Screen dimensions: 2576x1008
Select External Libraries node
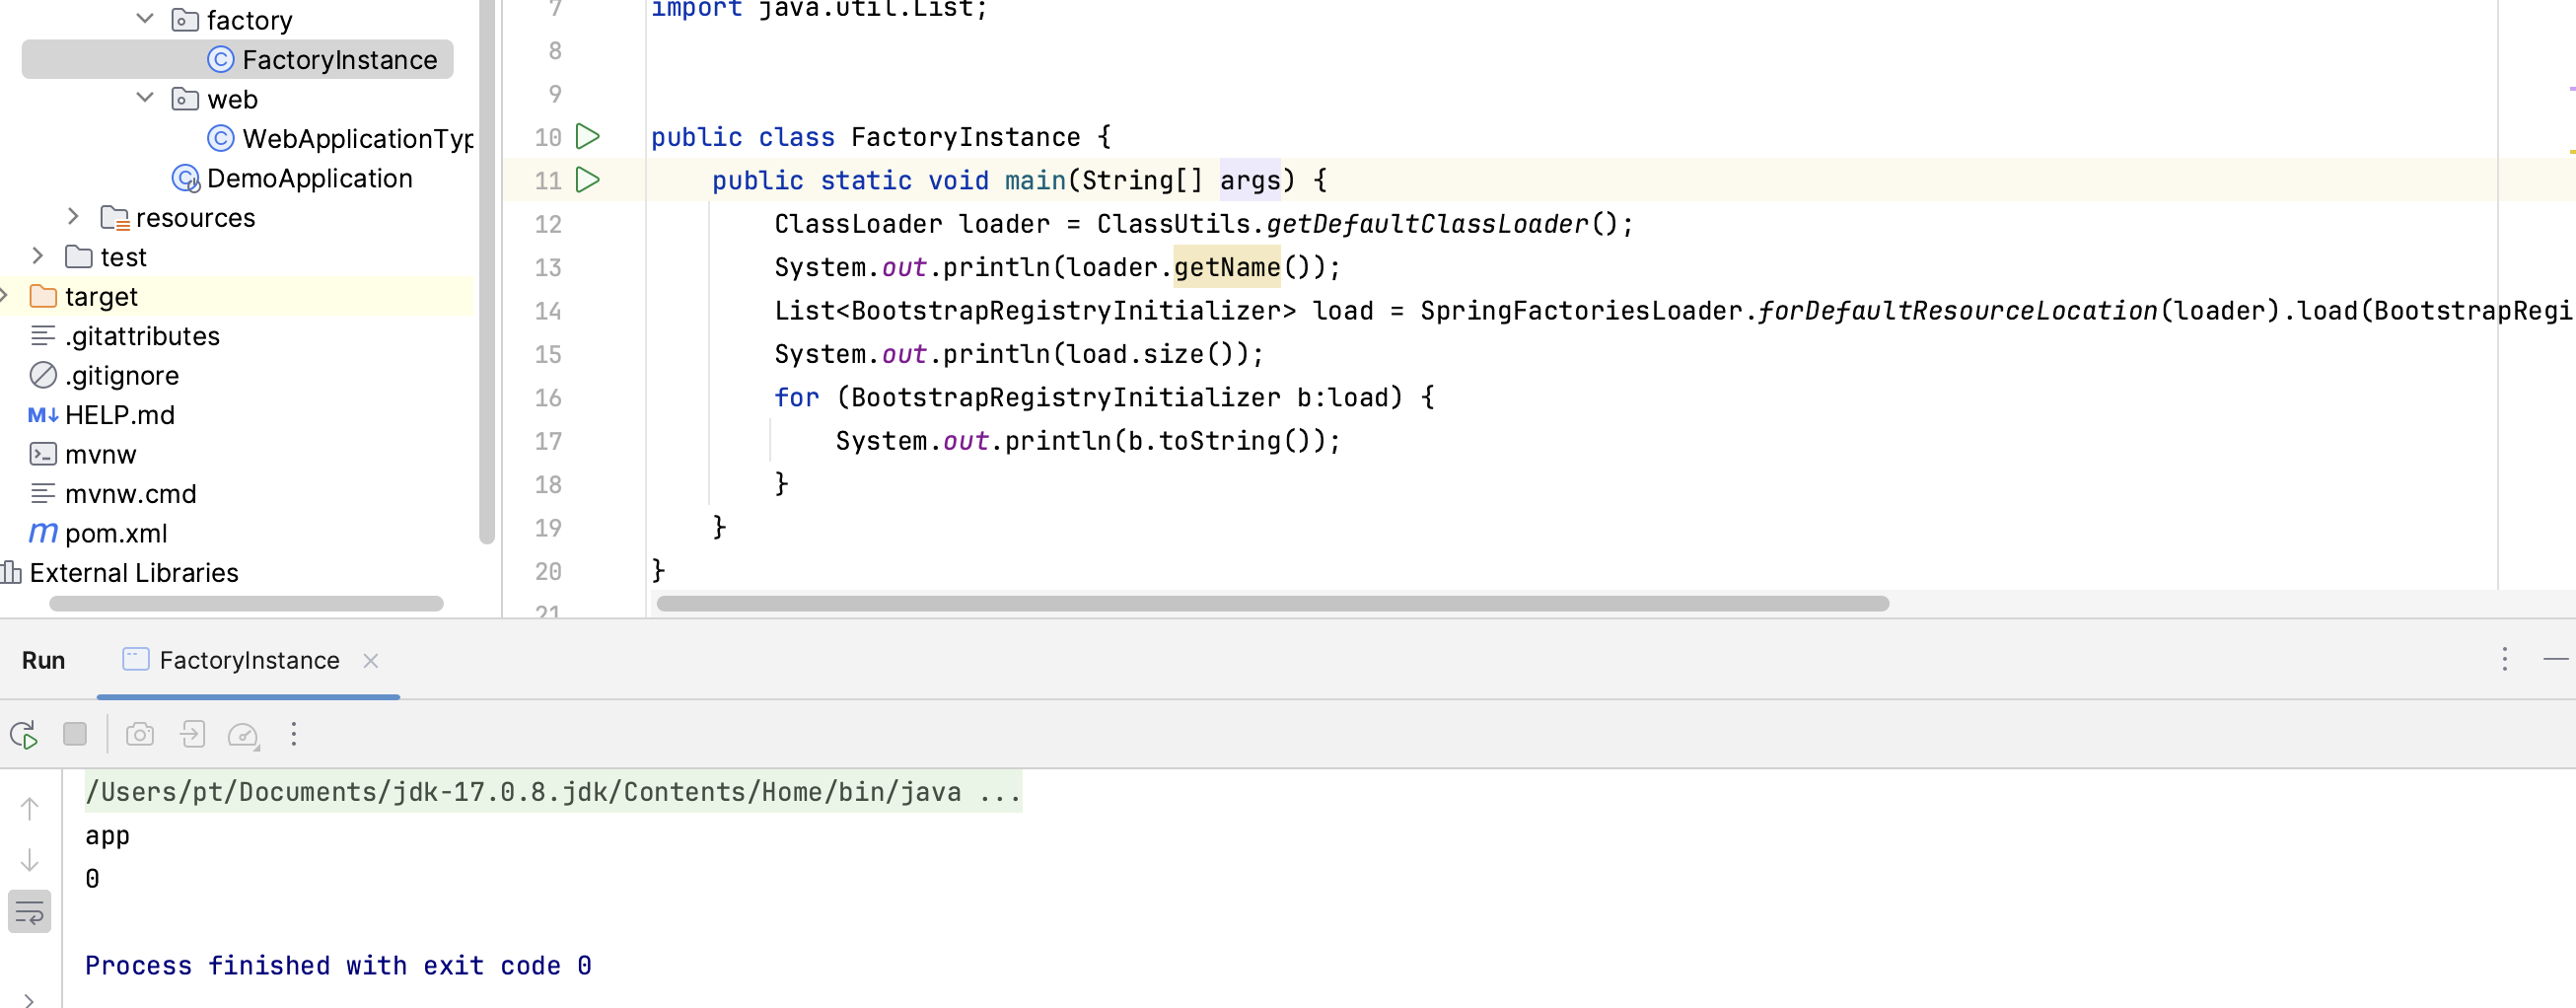tap(134, 573)
